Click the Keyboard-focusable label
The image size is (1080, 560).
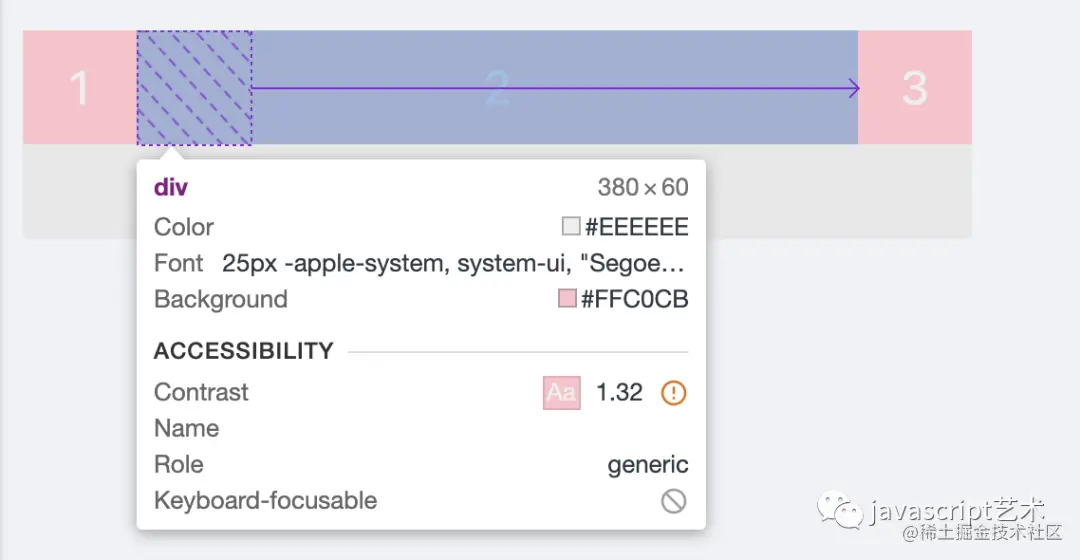coord(265,501)
